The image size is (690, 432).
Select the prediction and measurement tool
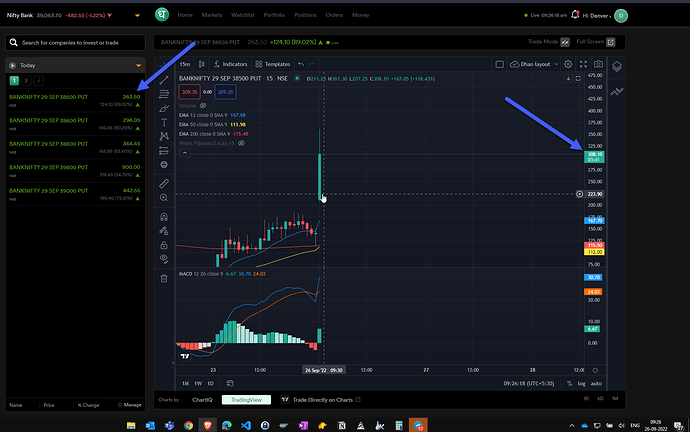(164, 150)
